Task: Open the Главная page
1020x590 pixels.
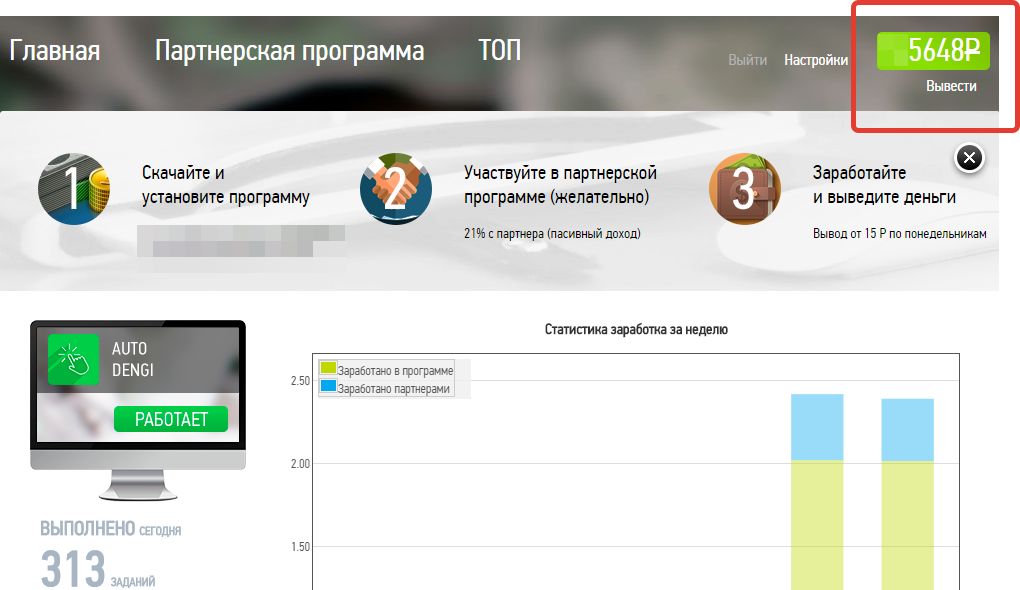Action: pyautogui.click(x=55, y=51)
